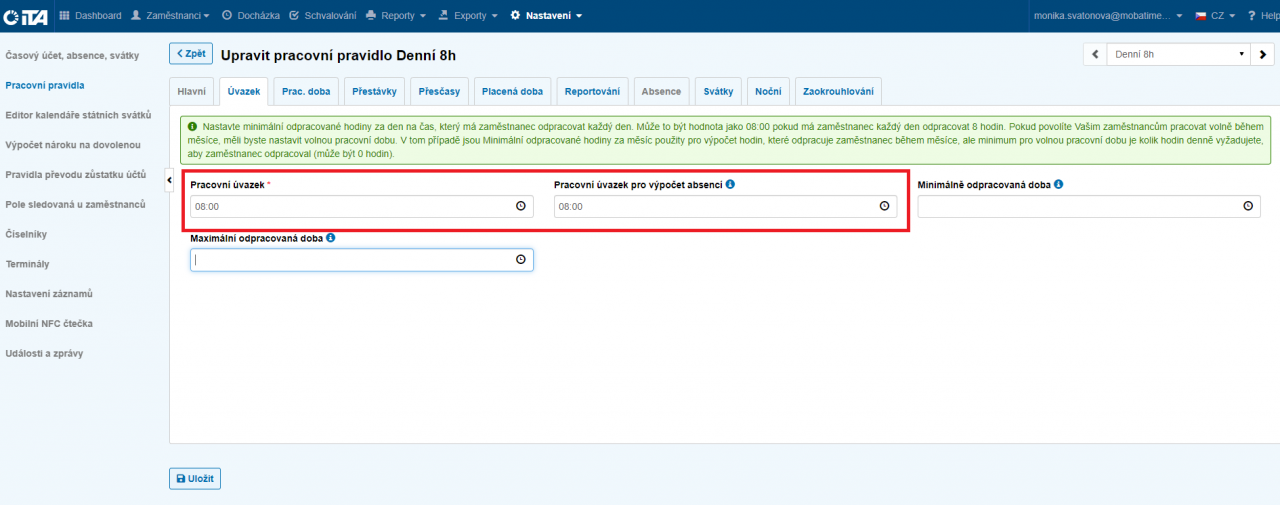Click clock icon in Maximální odpracovaná doba field
The height and width of the screenshot is (505, 1280).
tap(520, 259)
